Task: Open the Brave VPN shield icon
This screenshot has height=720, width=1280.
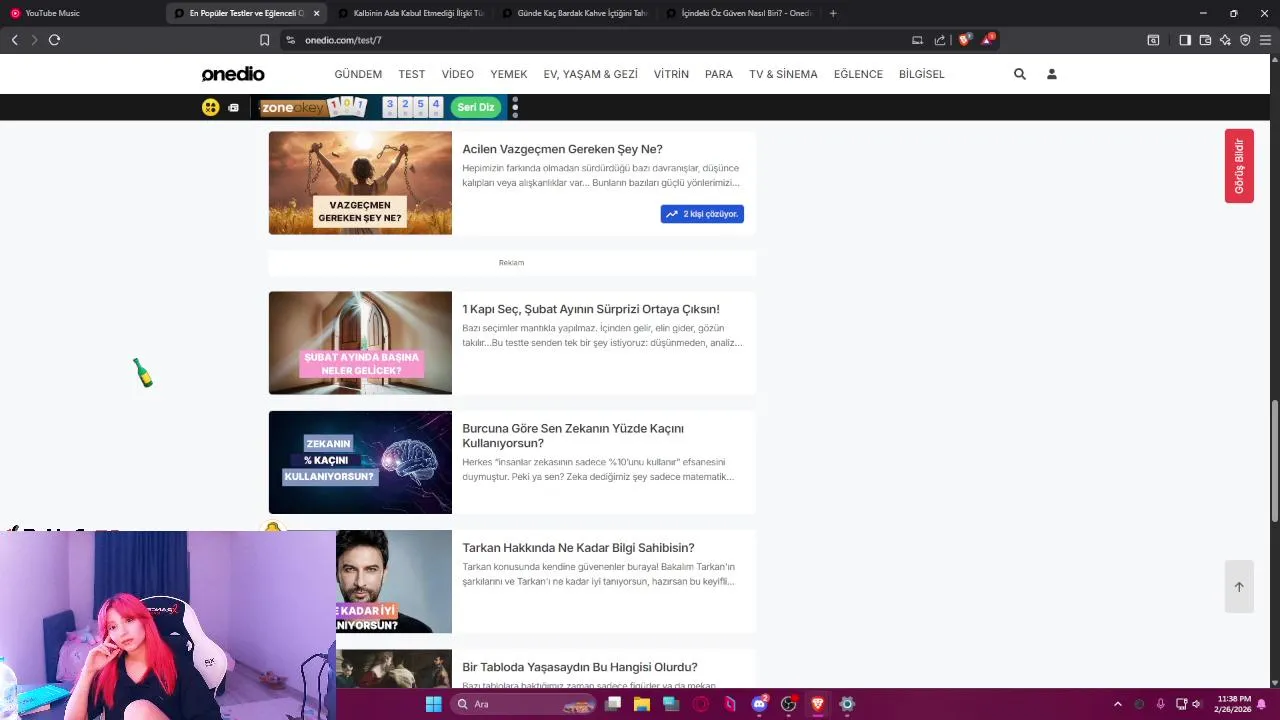Action: click(1245, 40)
